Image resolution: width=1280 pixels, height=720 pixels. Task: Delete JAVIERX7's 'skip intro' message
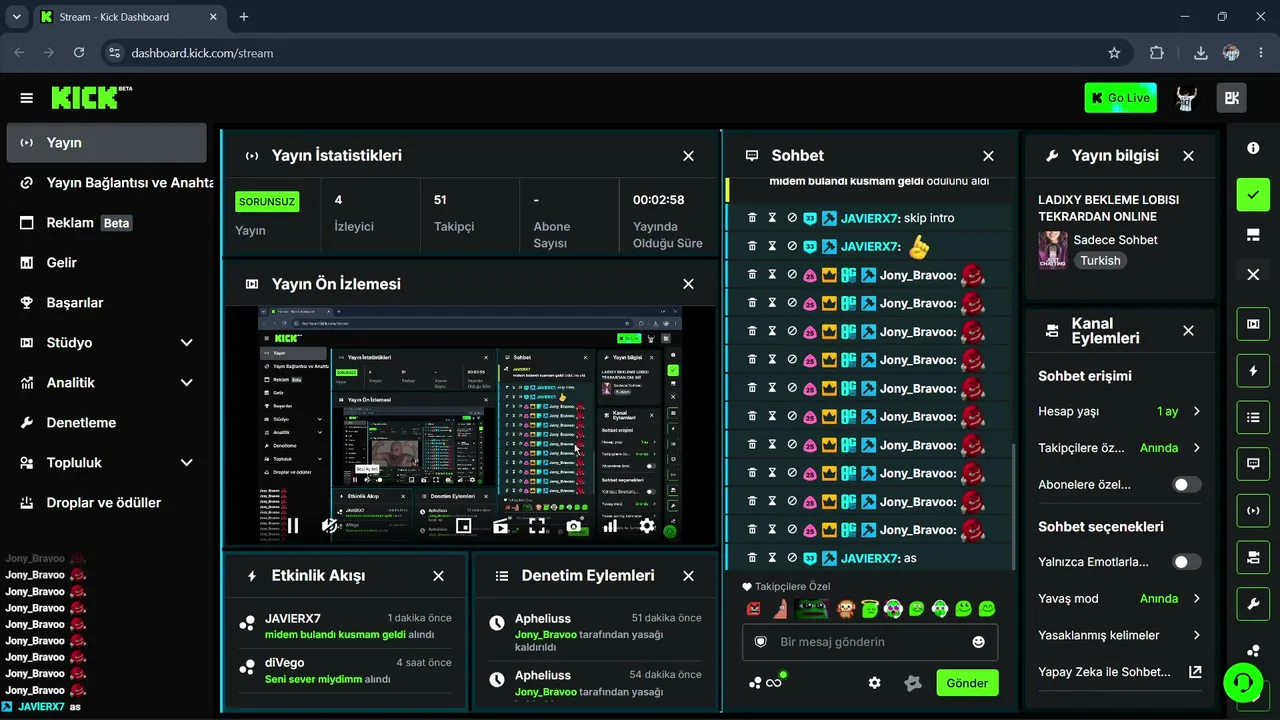tap(753, 218)
